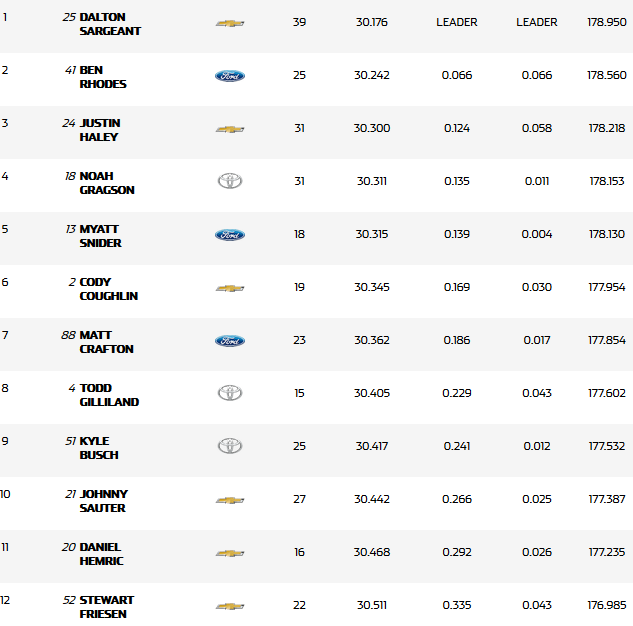Select Stewart Friesen's lap time 30.511
Screen dimensions: 633x626
point(373,605)
